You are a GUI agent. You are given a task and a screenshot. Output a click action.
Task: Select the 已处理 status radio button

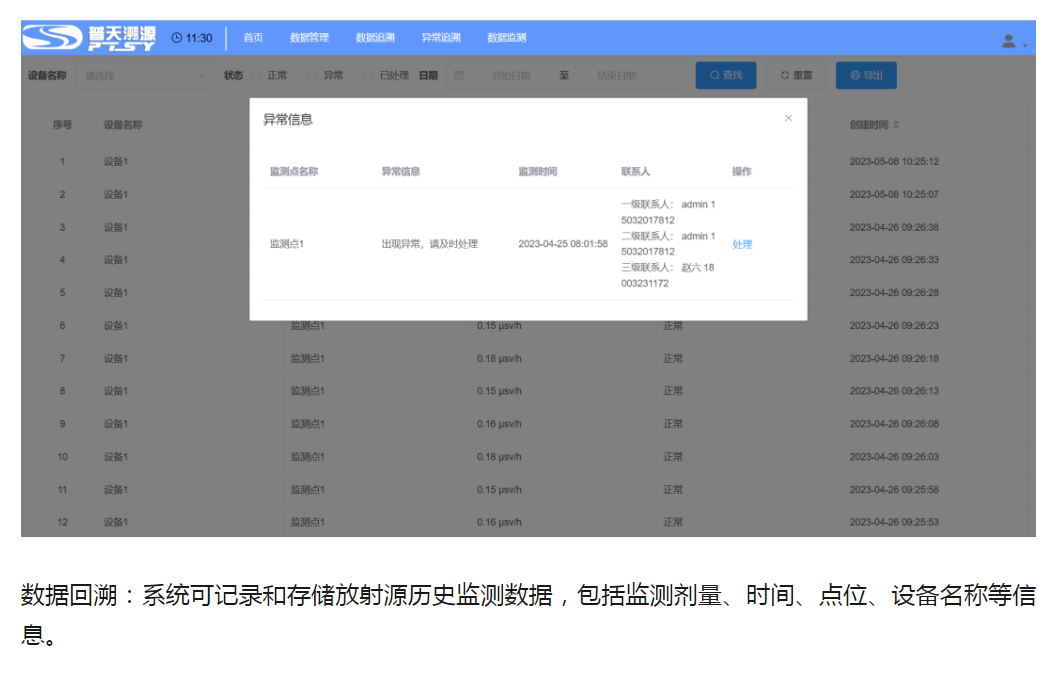368,75
